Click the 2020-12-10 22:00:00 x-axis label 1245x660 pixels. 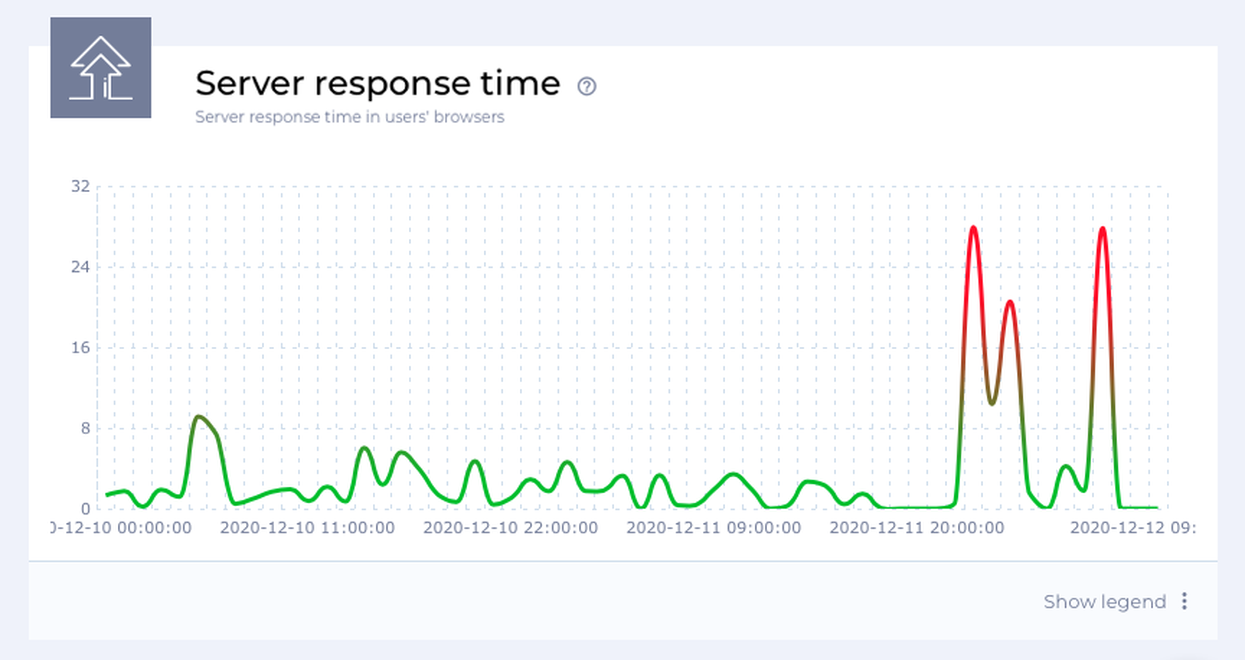510,526
